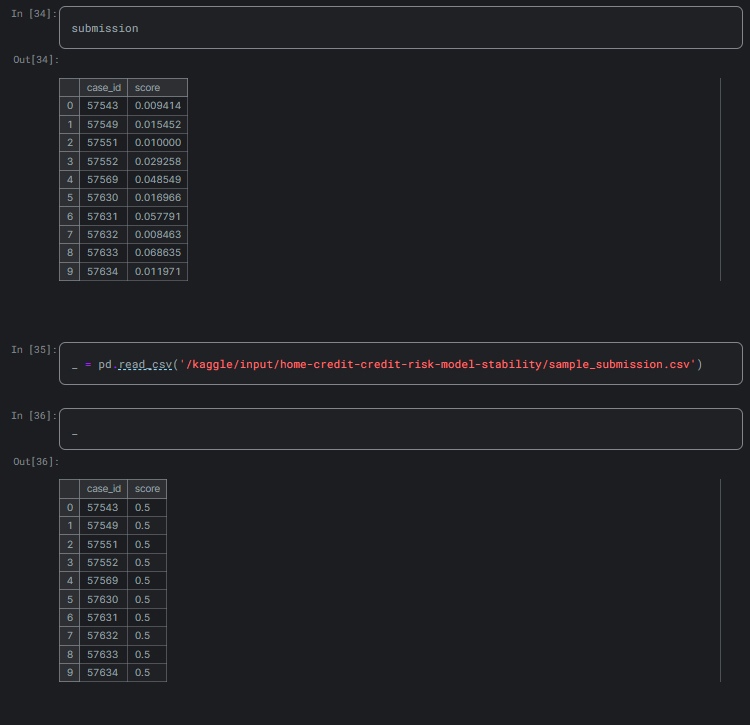750x725 pixels.
Task: Click the right border line of Out[34] output
Action: click(x=720, y=179)
